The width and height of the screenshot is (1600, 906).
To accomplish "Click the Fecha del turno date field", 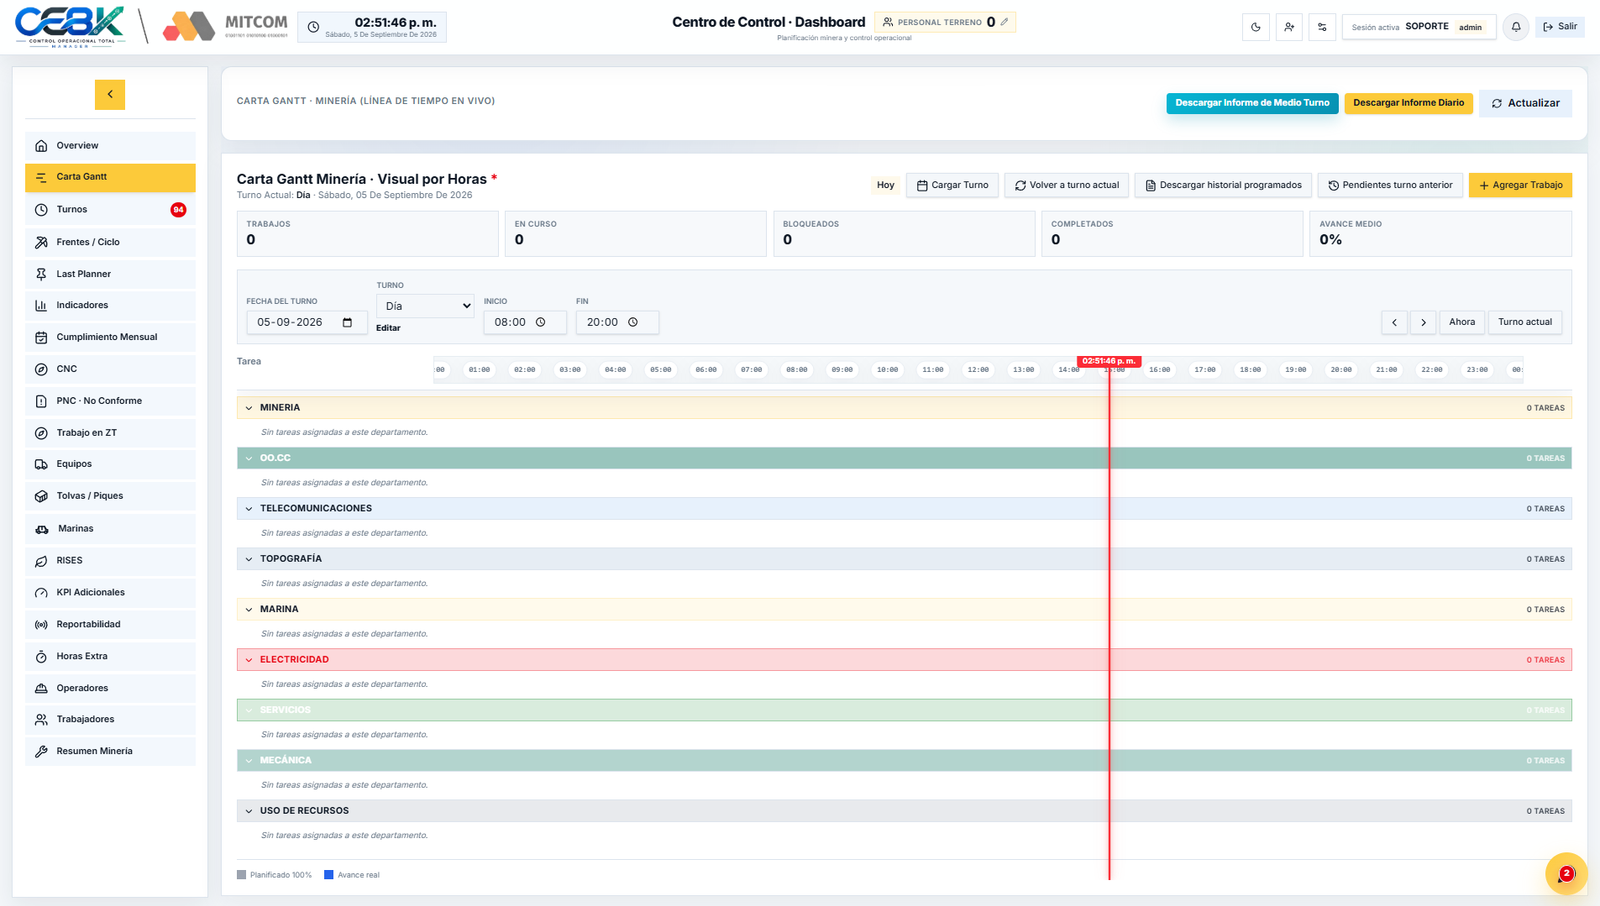I will tap(306, 322).
